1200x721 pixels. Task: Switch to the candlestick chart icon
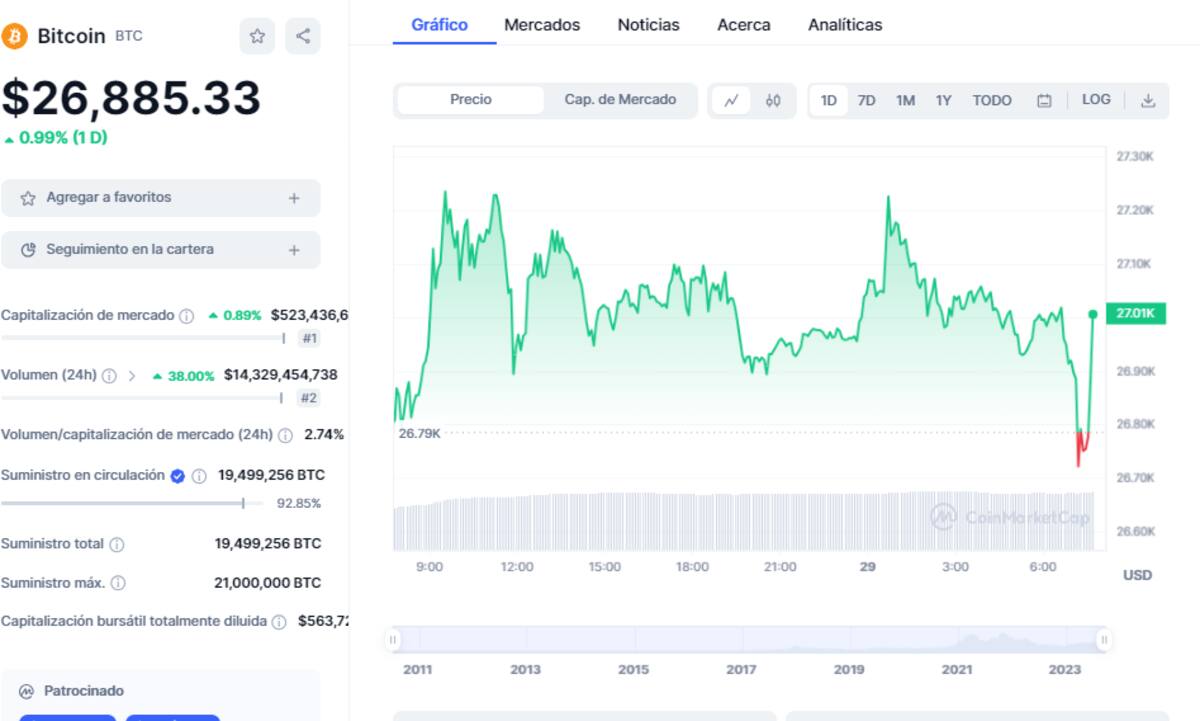point(773,100)
